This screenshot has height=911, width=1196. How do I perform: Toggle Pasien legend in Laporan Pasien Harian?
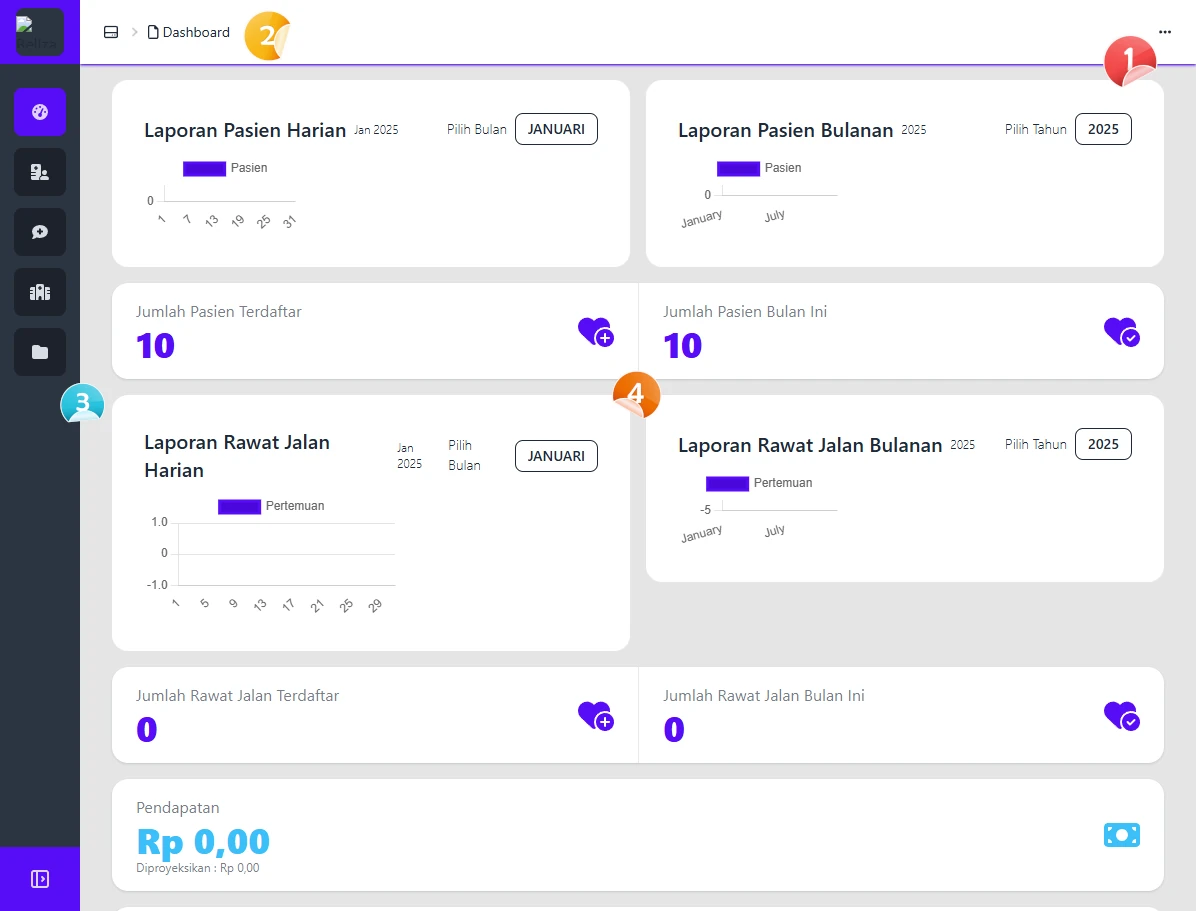[x=225, y=168]
